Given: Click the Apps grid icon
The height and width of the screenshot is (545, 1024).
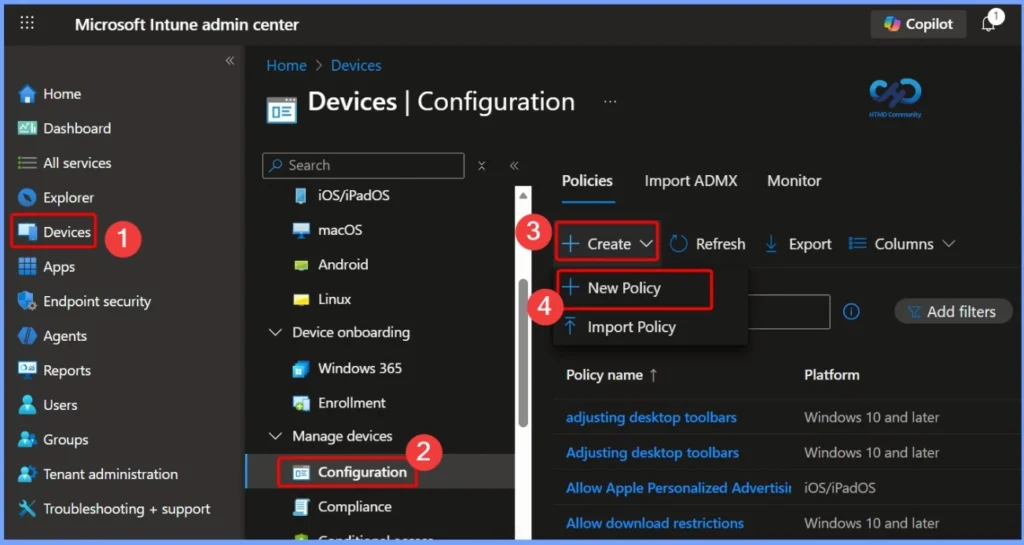Looking at the screenshot, I should (27, 266).
